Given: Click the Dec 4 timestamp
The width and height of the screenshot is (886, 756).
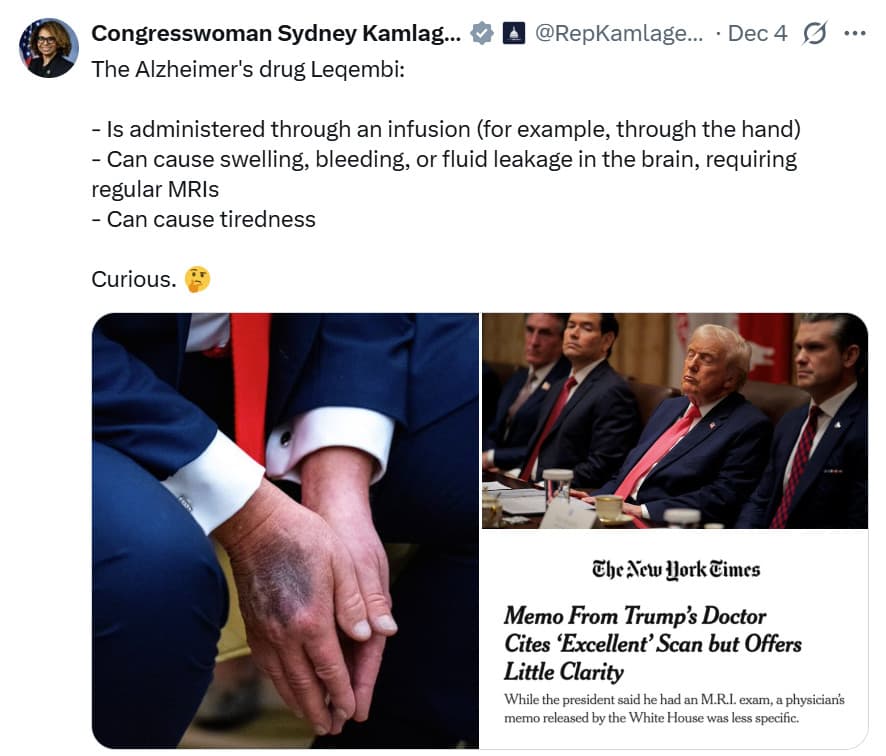Looking at the screenshot, I should [757, 33].
